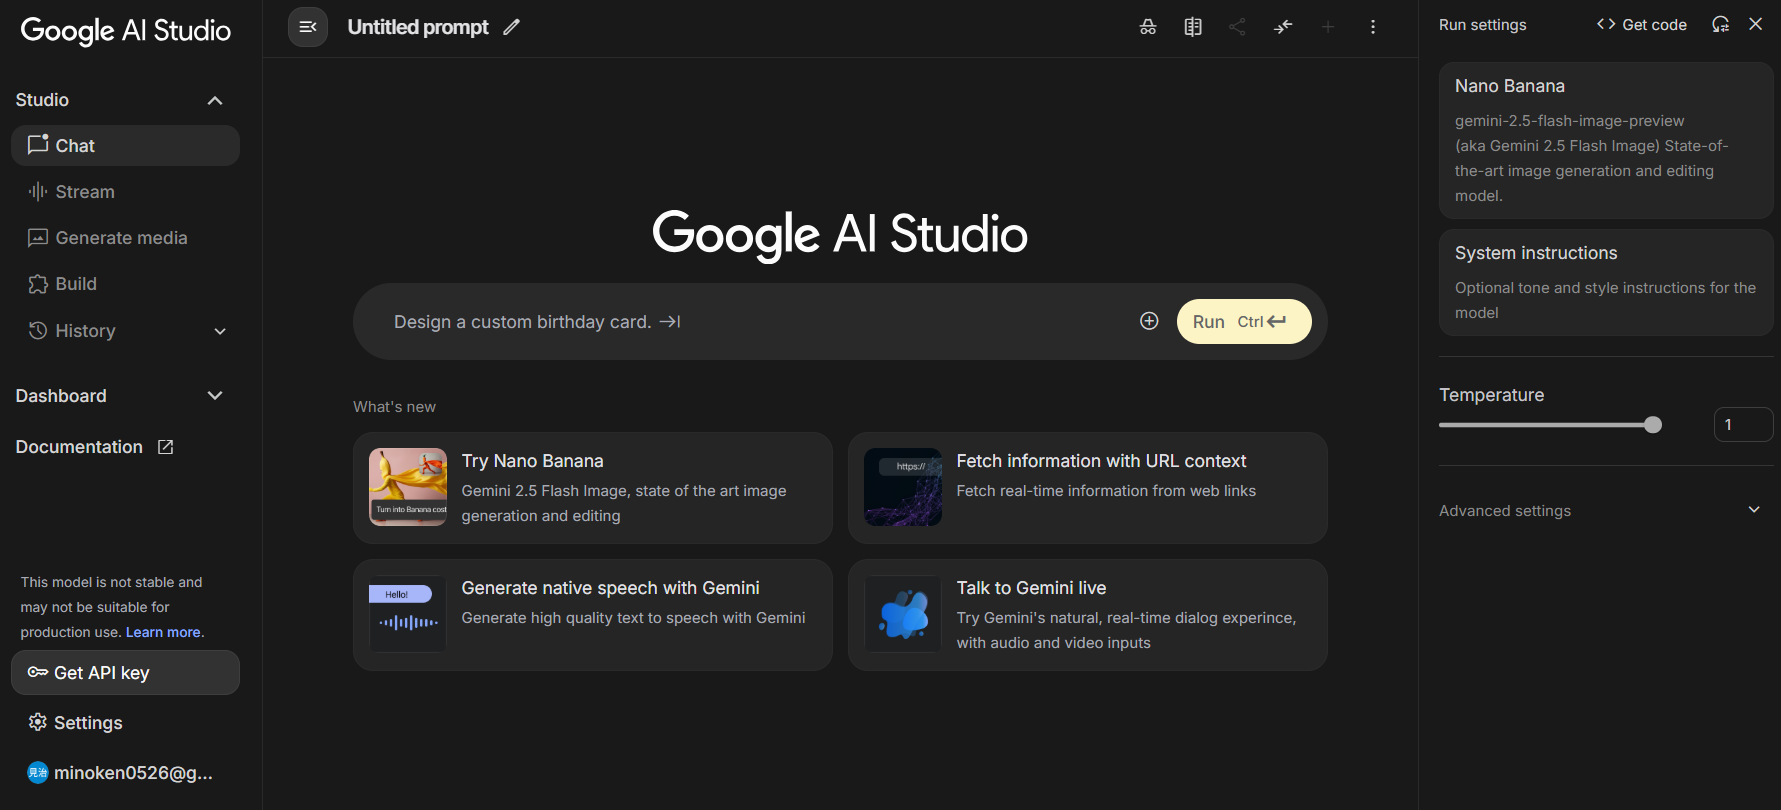1781x810 pixels.
Task: Click the Tab arrow icon after the suggested prompt
Action: click(x=670, y=322)
